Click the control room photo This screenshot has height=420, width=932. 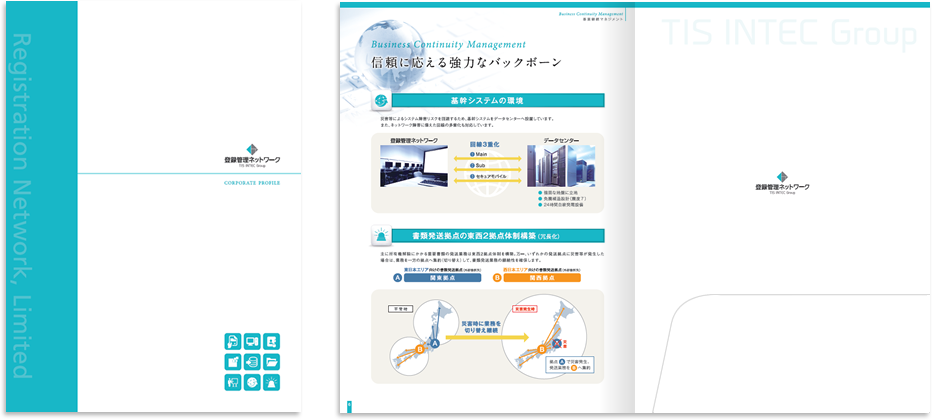point(414,166)
